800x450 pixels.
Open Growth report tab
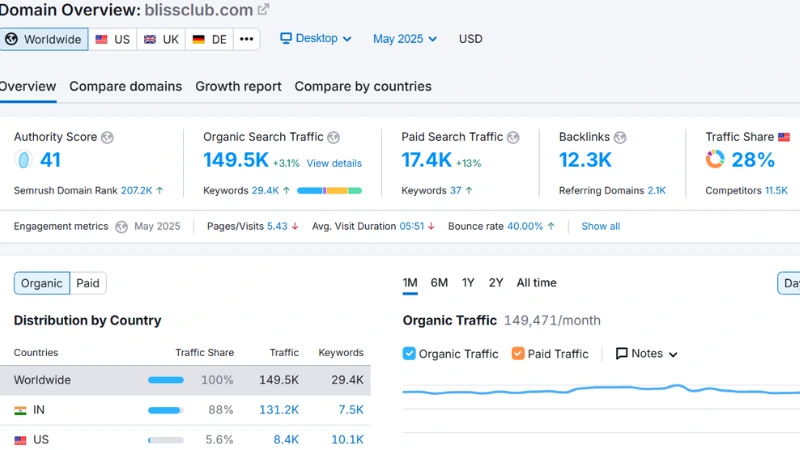click(x=238, y=86)
